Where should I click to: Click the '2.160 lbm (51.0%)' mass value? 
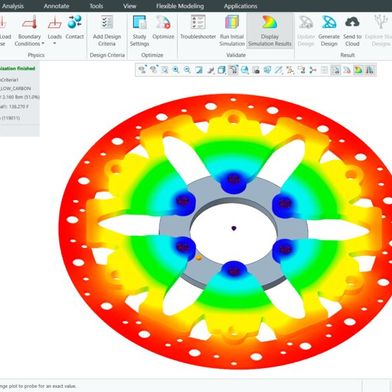point(20,97)
